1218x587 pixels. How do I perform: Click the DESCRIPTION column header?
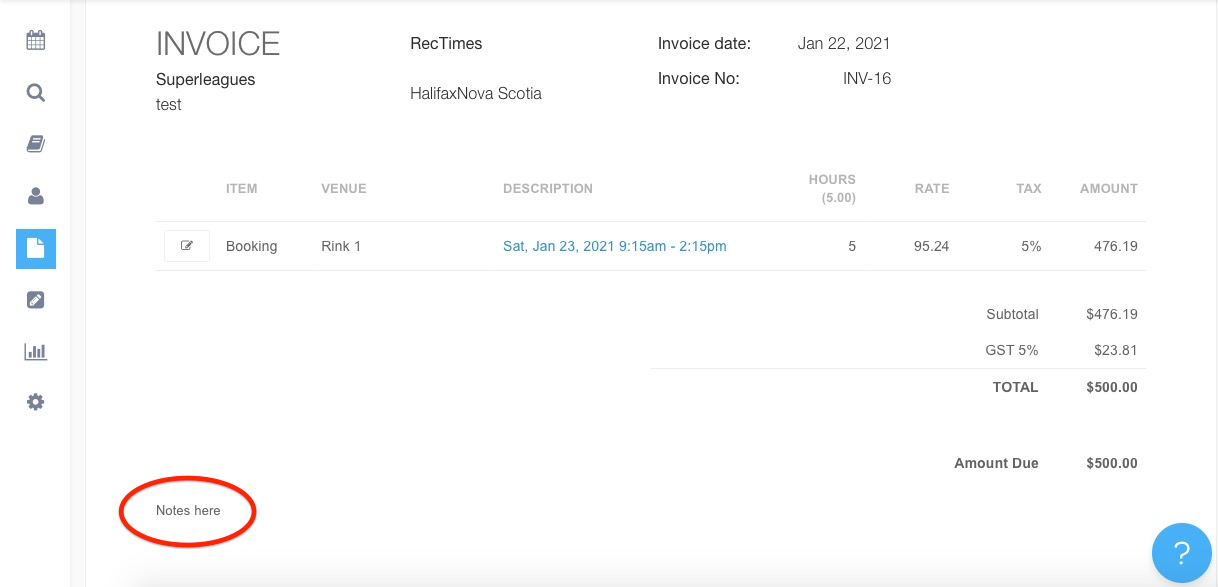[x=547, y=189]
